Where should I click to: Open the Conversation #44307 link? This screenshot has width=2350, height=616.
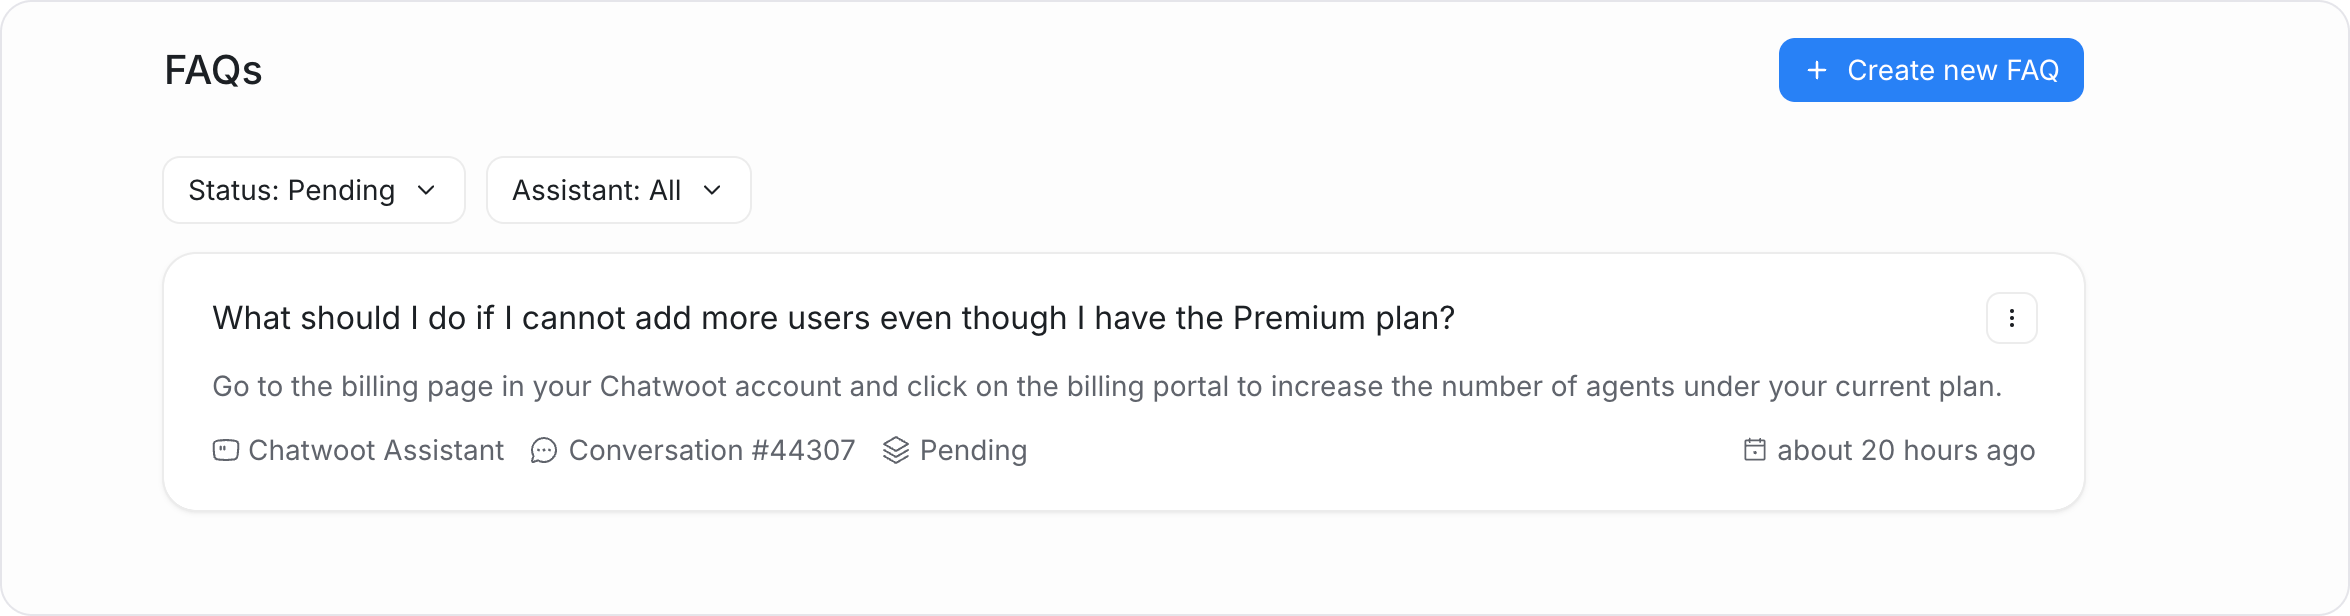[x=711, y=450]
